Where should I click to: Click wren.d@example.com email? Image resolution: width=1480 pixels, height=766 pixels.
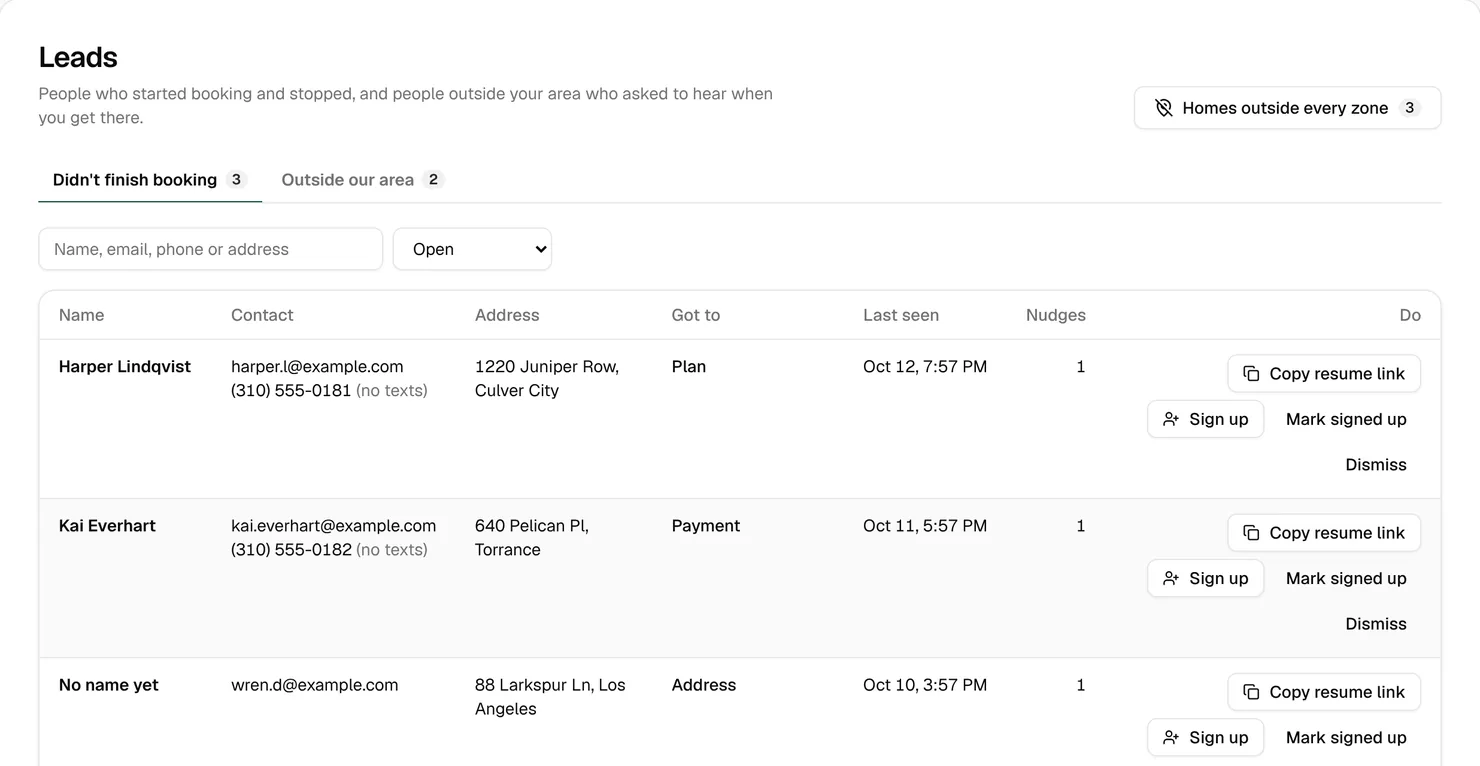[314, 685]
